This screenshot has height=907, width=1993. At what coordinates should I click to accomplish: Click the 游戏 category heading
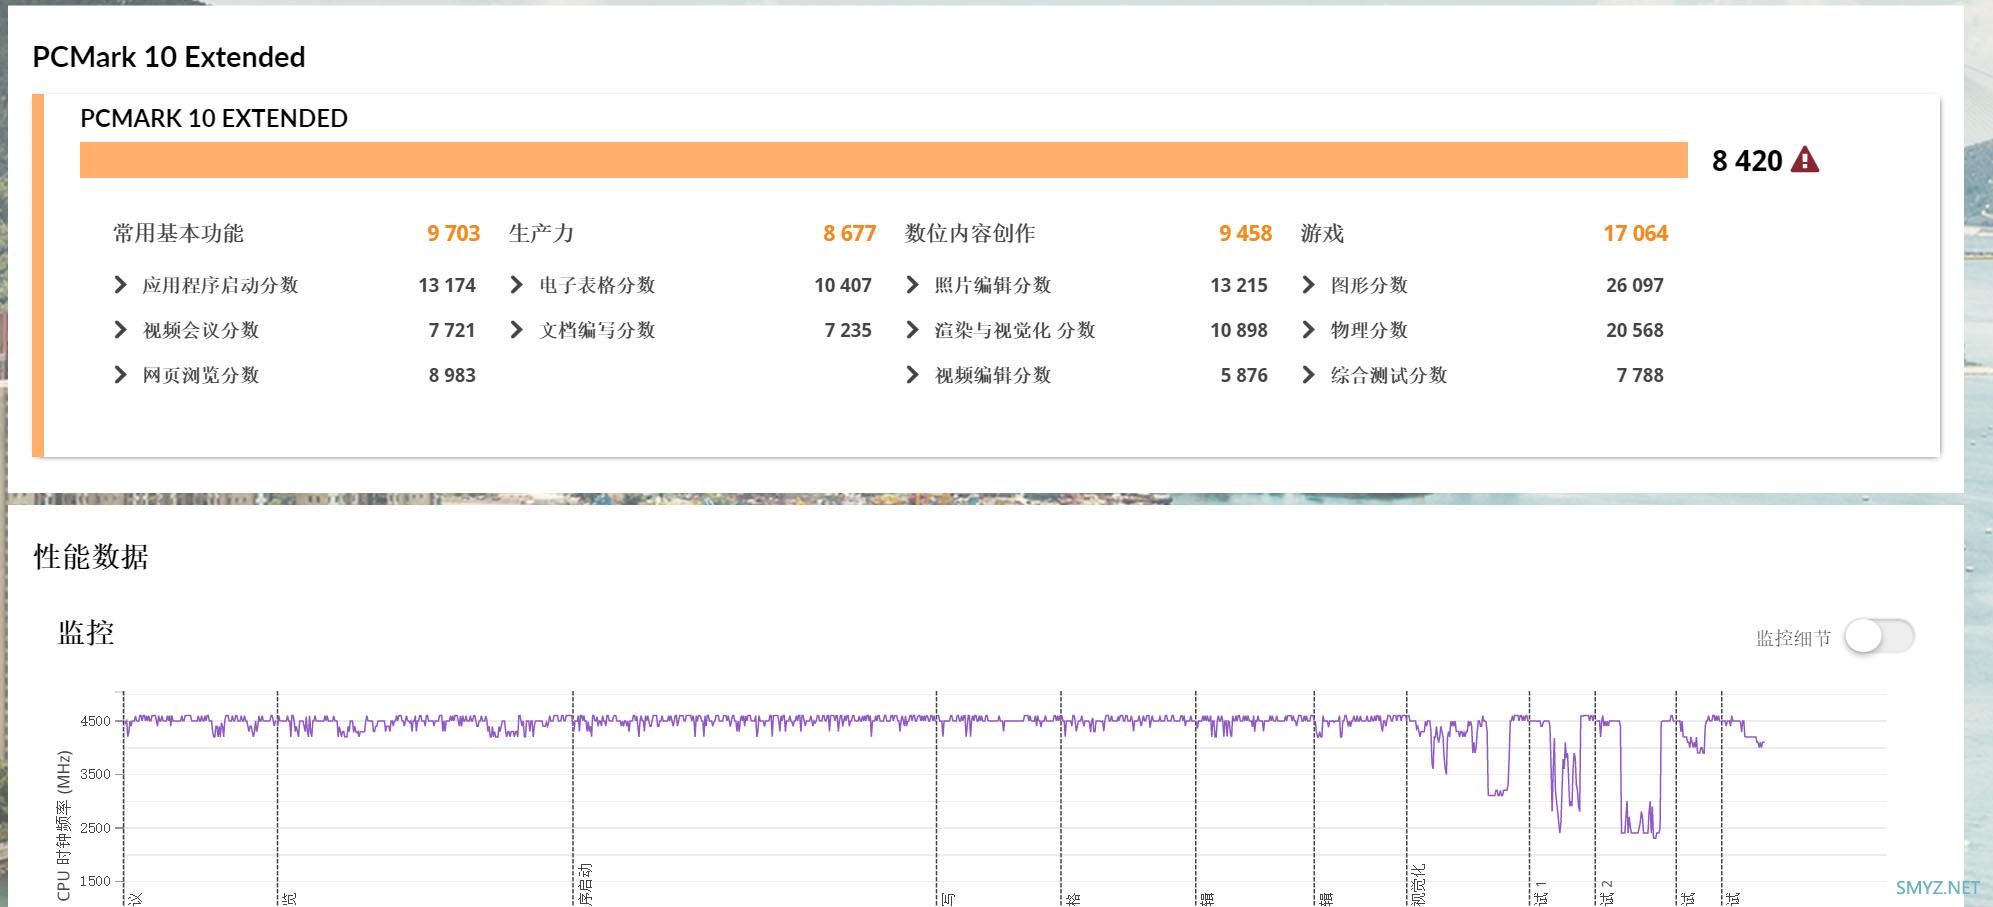(1322, 233)
